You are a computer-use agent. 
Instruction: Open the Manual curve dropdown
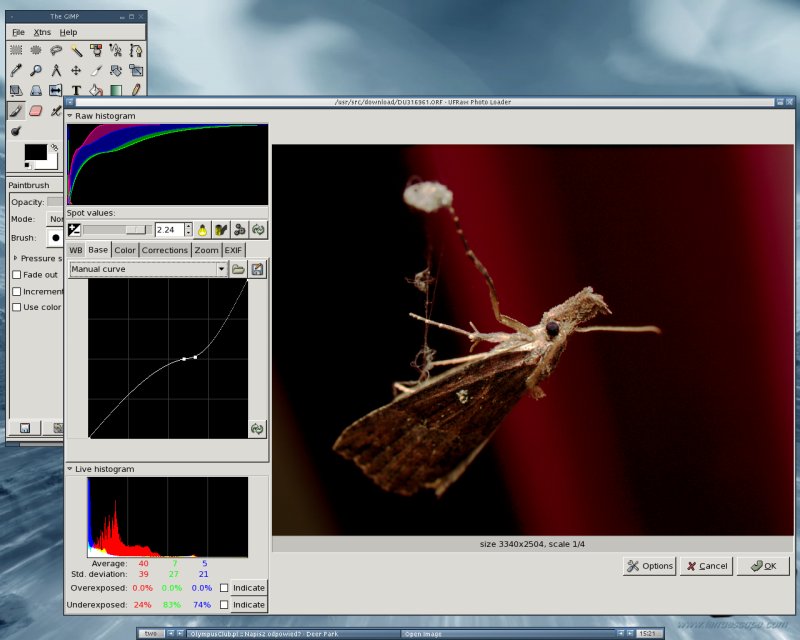coord(148,269)
